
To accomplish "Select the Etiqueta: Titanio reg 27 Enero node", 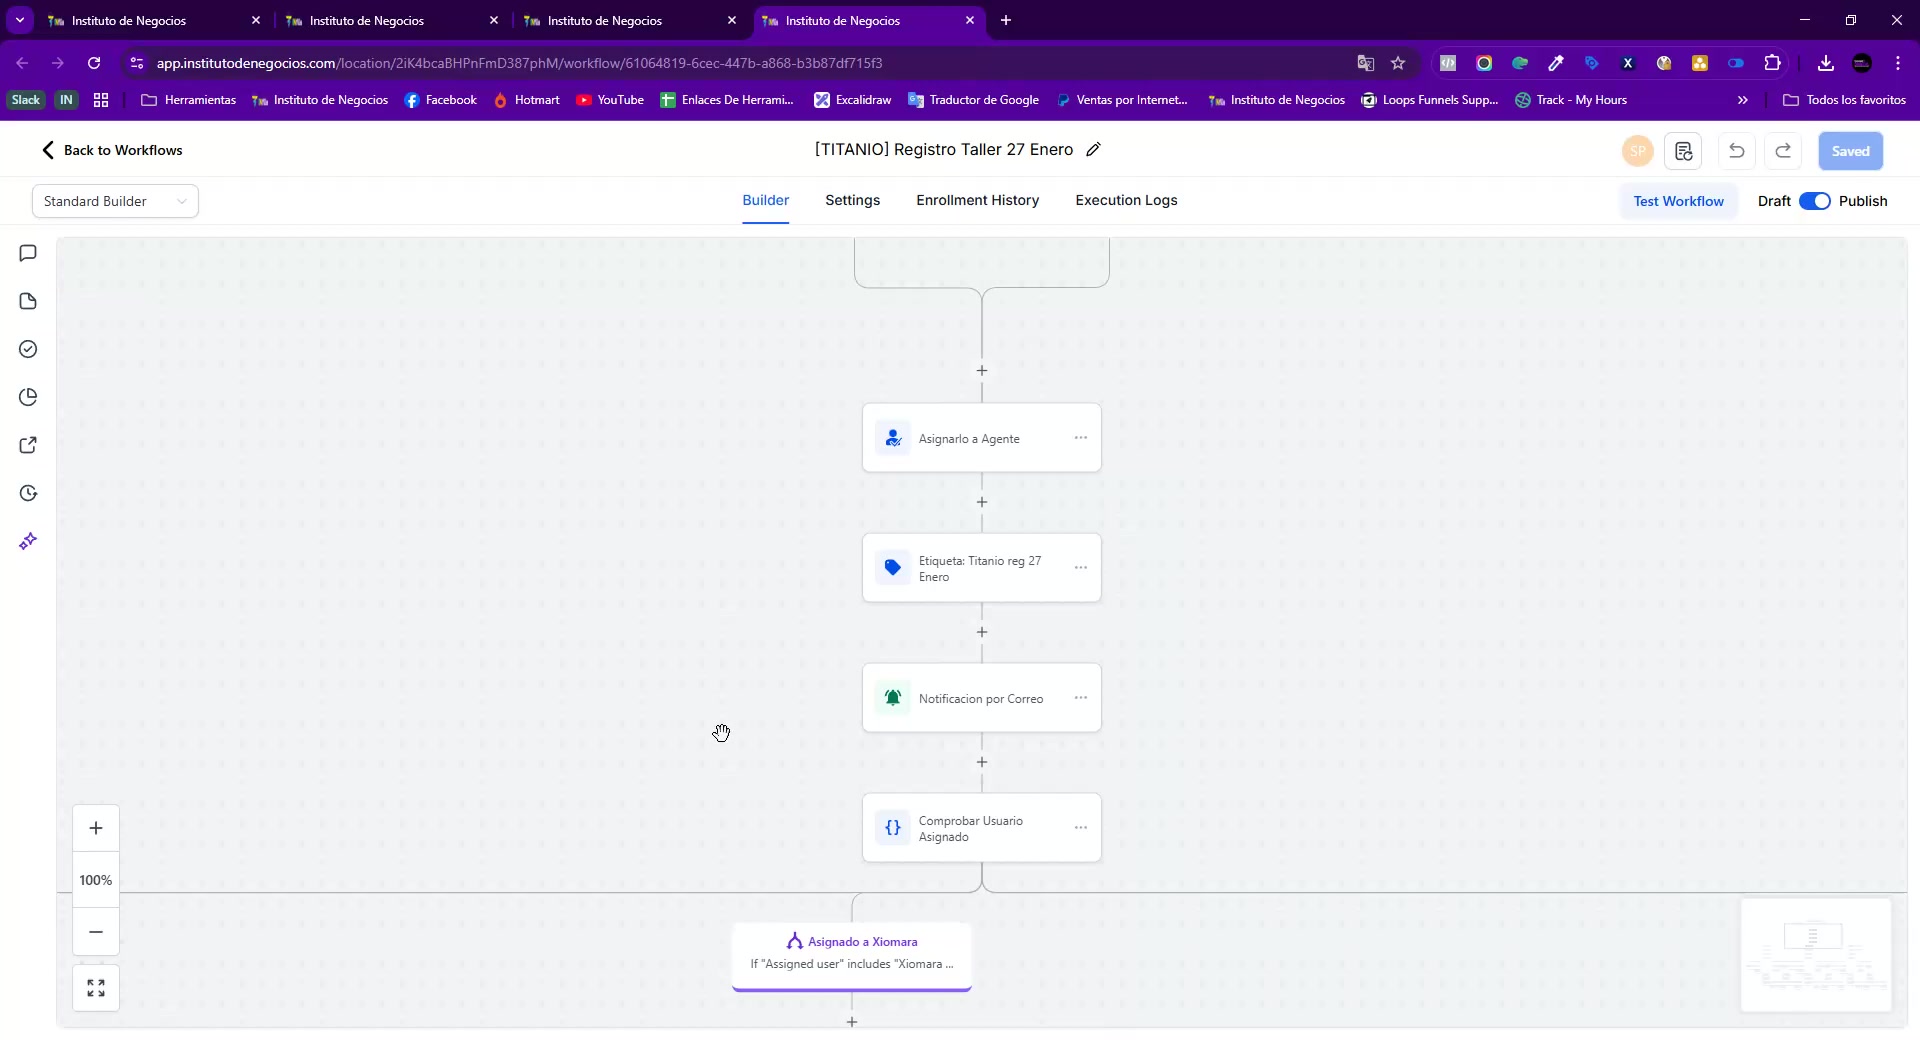I will [970, 568].
